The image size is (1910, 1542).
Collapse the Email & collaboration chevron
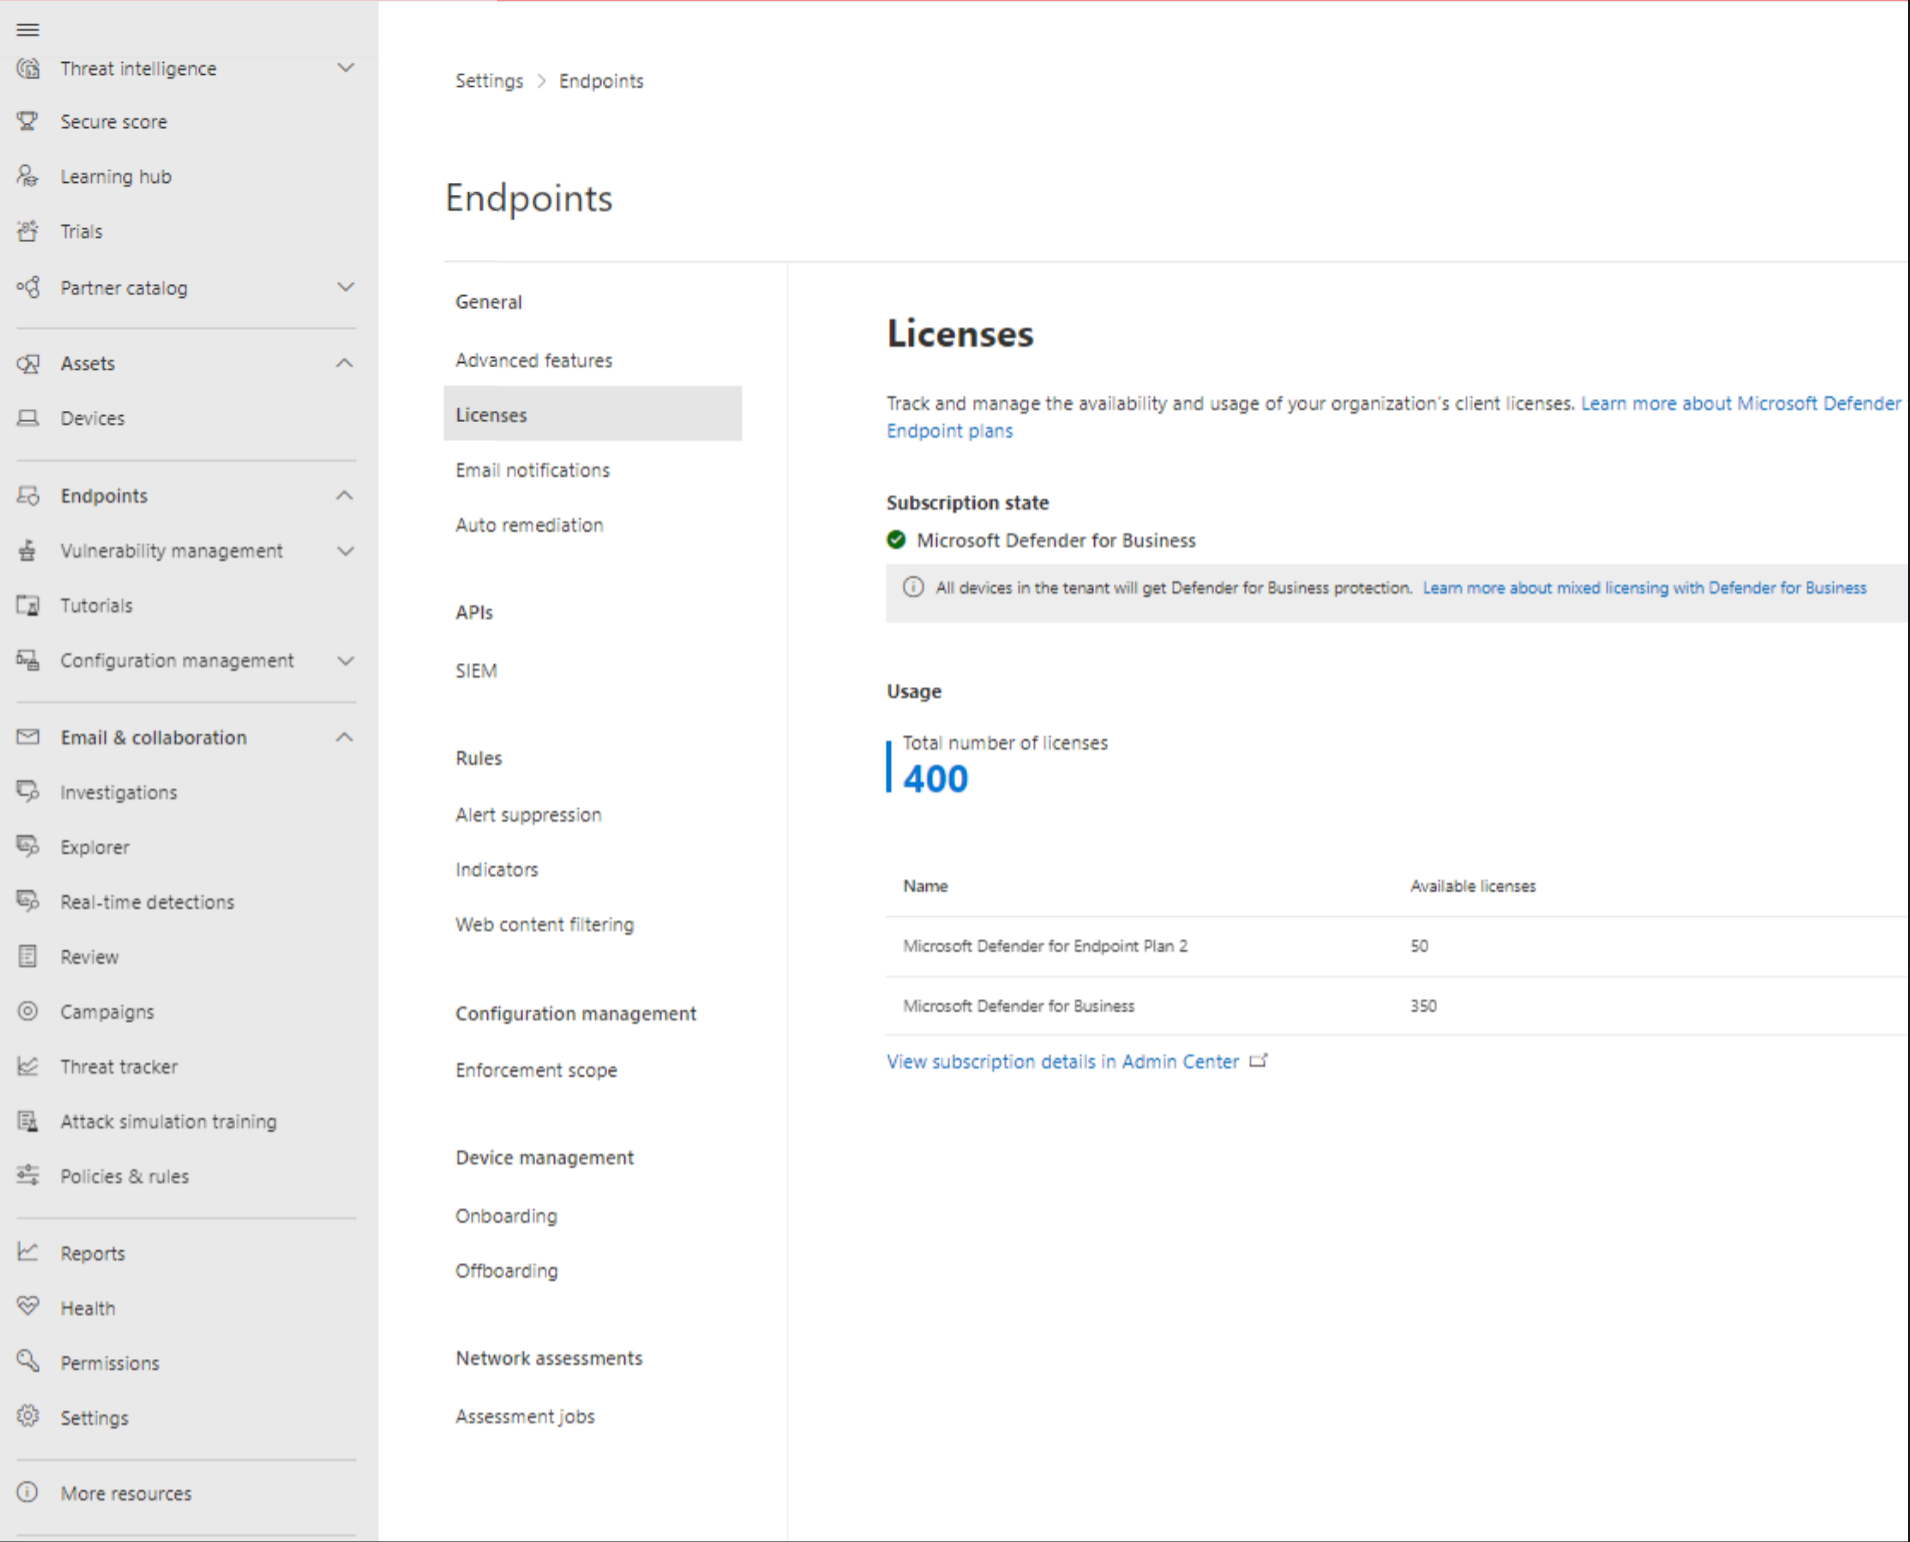[x=345, y=737]
